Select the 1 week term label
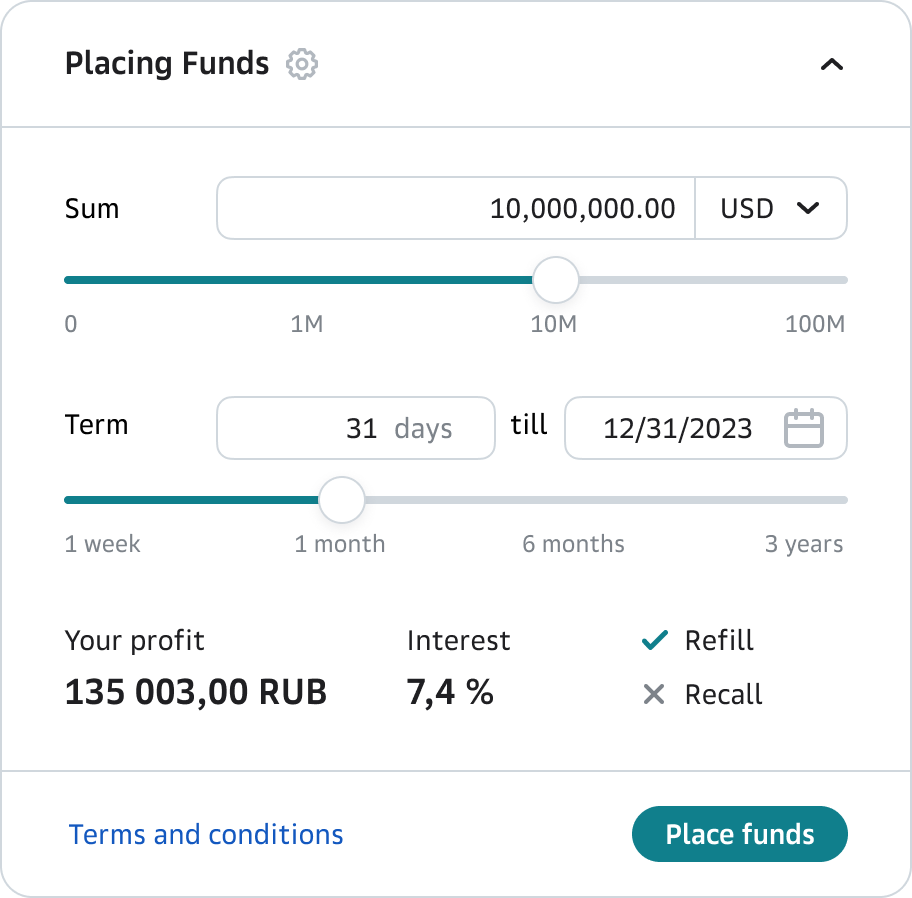The image size is (912, 898). coord(102,544)
